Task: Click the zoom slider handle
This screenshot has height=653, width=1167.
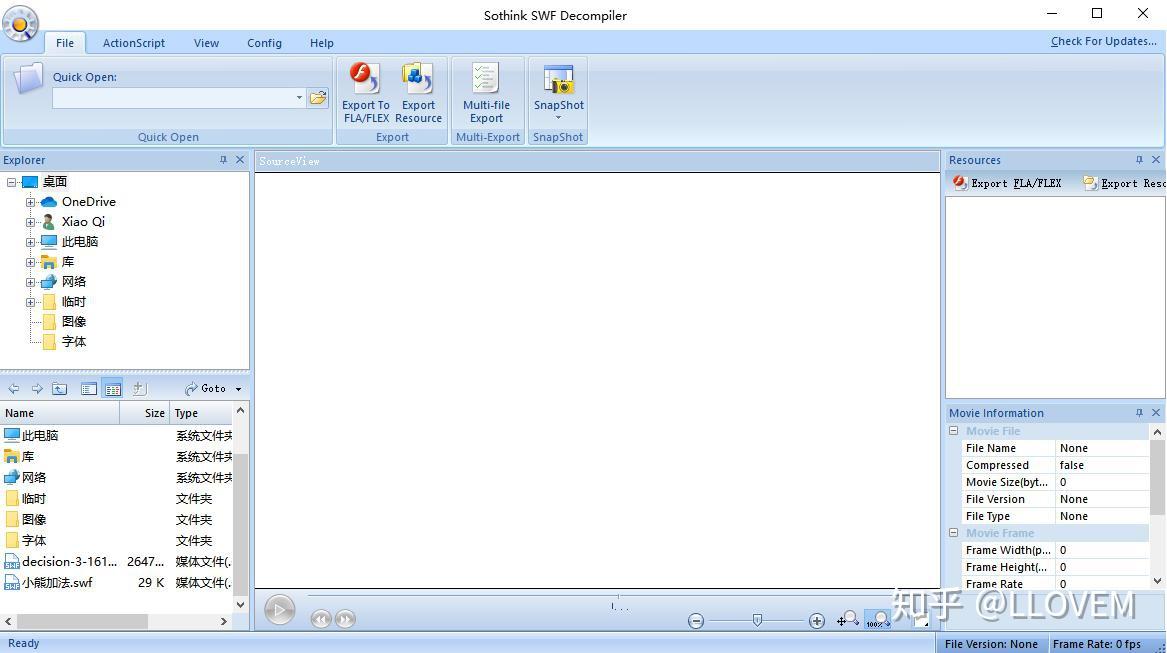Action: pyautogui.click(x=757, y=620)
